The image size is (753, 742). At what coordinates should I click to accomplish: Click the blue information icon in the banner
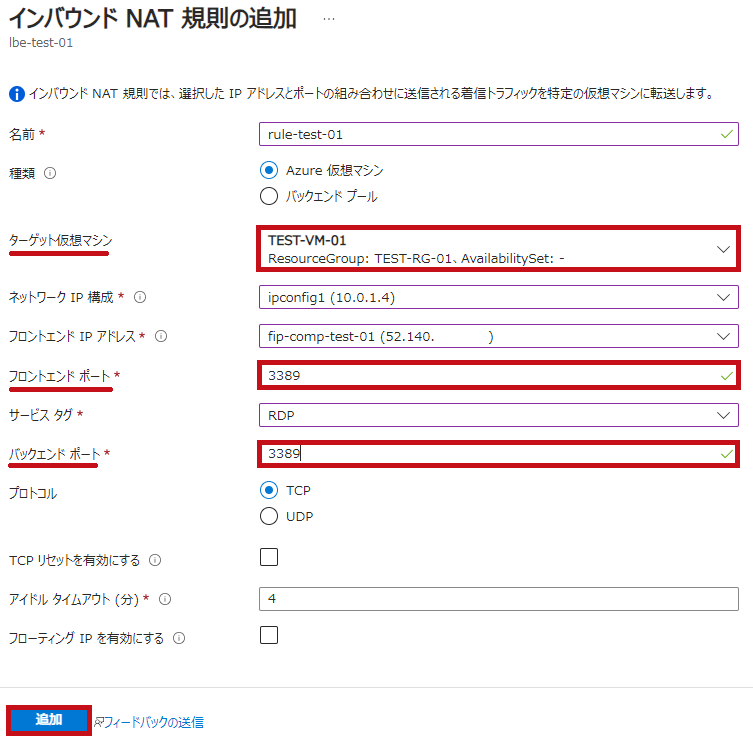tap(17, 94)
